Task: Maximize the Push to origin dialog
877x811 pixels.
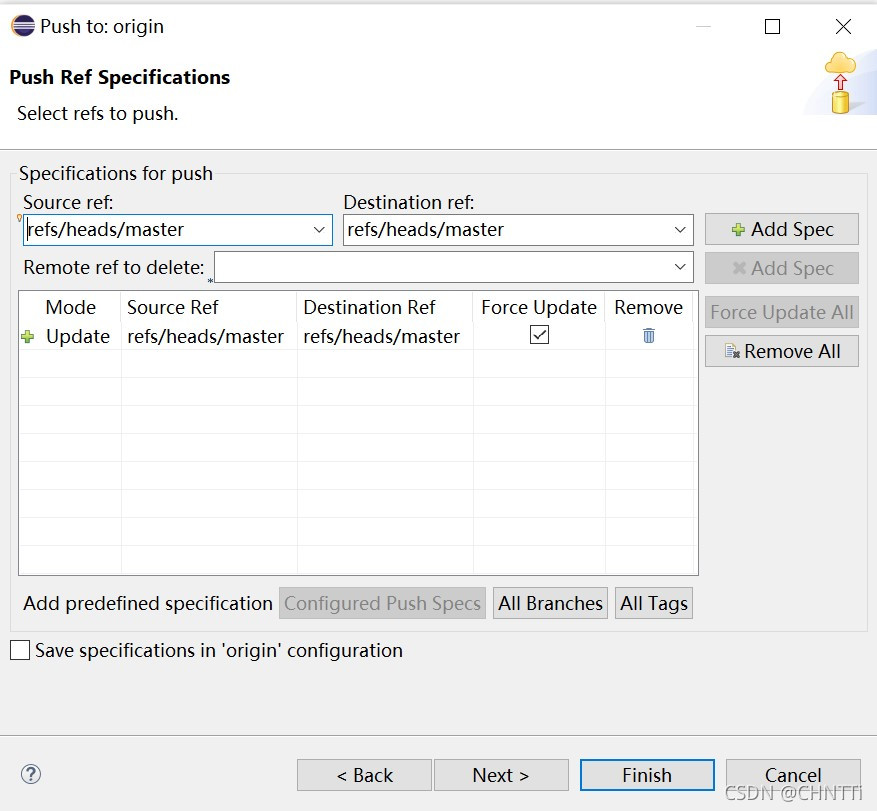Action: point(772,27)
